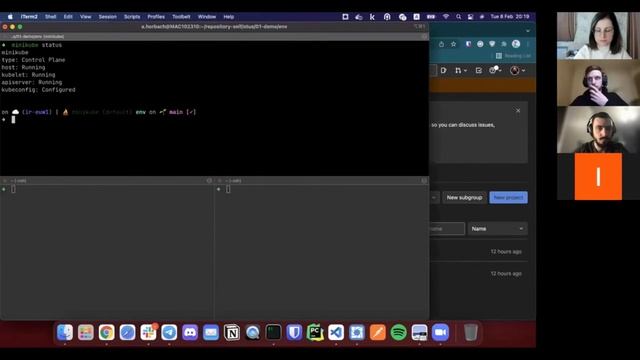640x360 pixels.
Task: Open the Profiles menu
Action: coord(156,17)
